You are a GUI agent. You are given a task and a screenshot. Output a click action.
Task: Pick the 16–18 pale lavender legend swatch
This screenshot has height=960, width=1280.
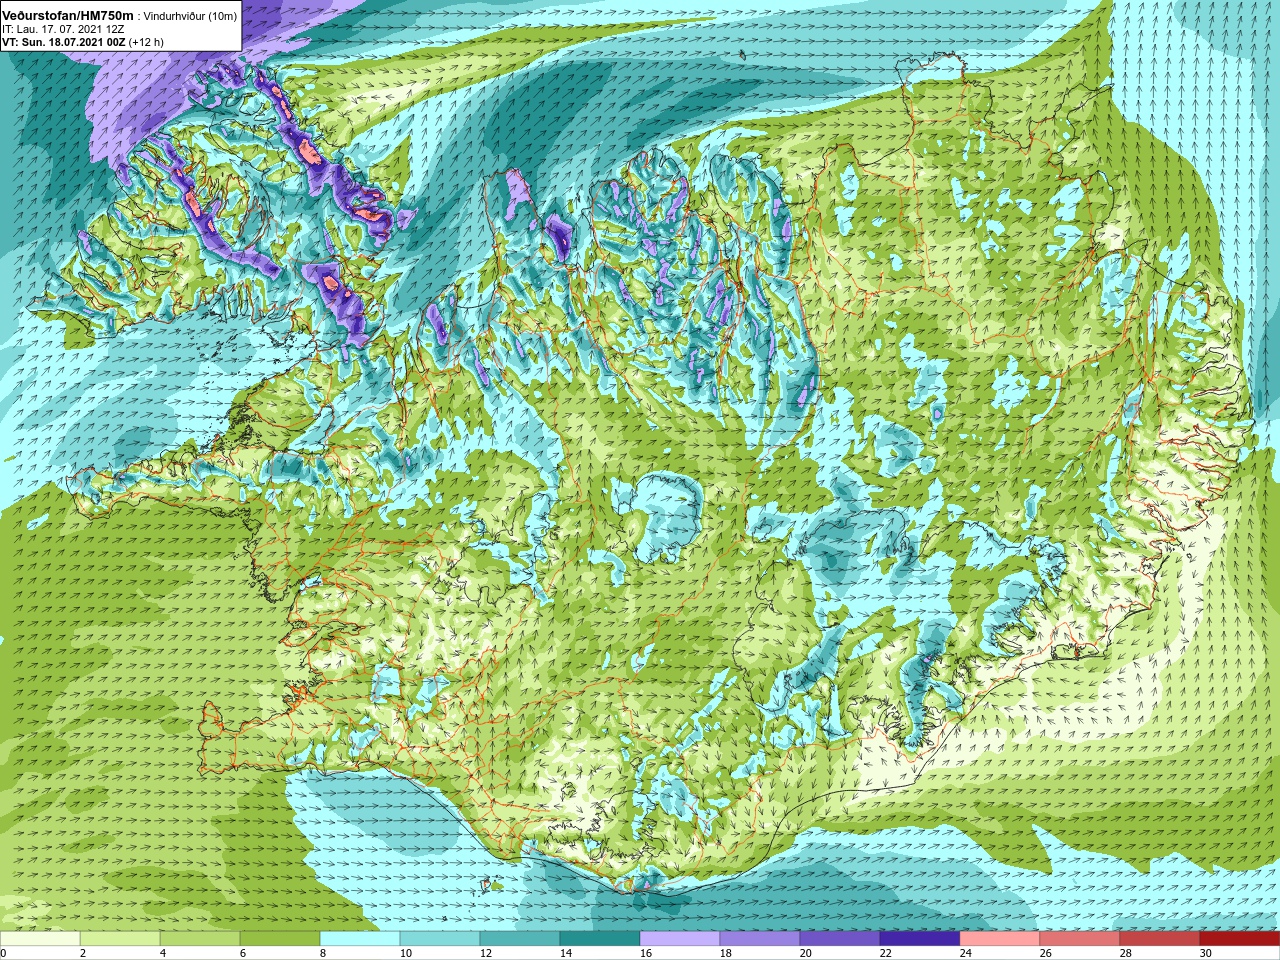(x=680, y=938)
